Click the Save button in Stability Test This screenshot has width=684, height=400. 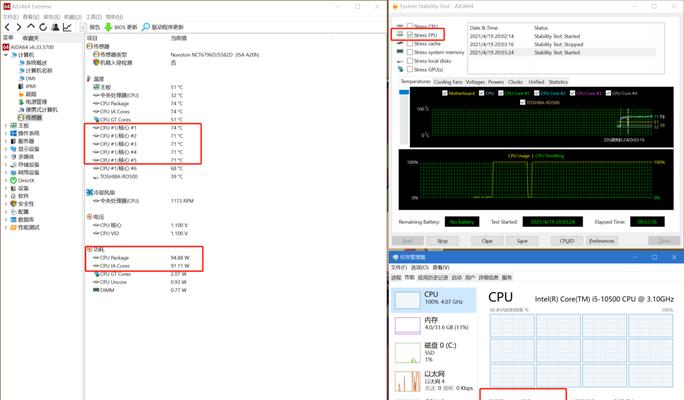point(522,241)
